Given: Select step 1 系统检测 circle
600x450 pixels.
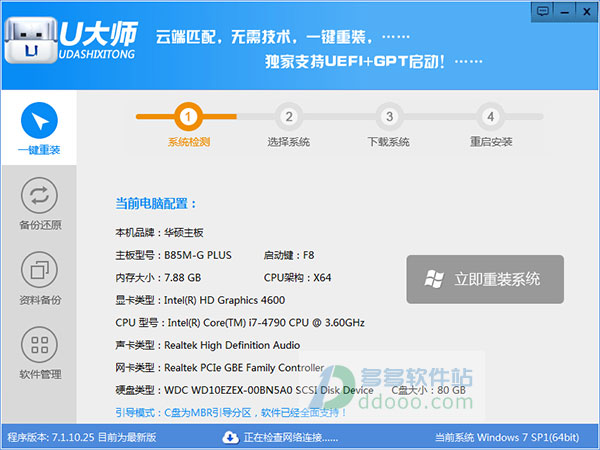Looking at the screenshot, I should 188,116.
